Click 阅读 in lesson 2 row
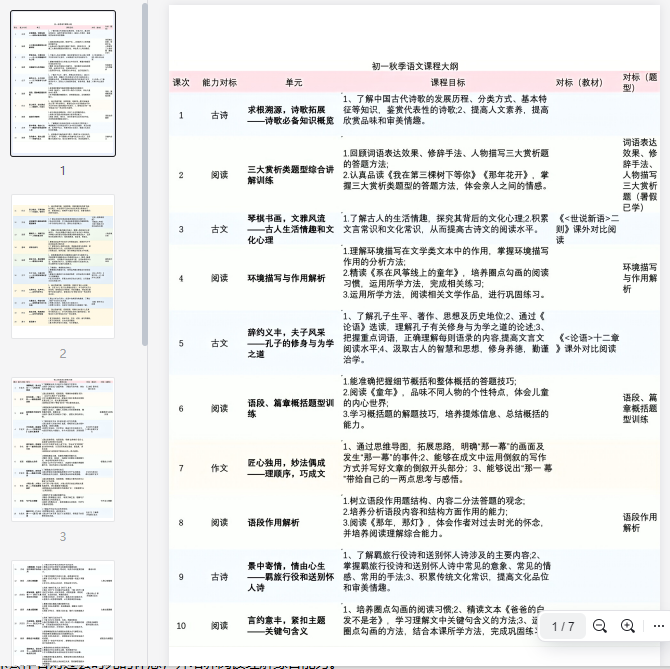 click(219, 175)
